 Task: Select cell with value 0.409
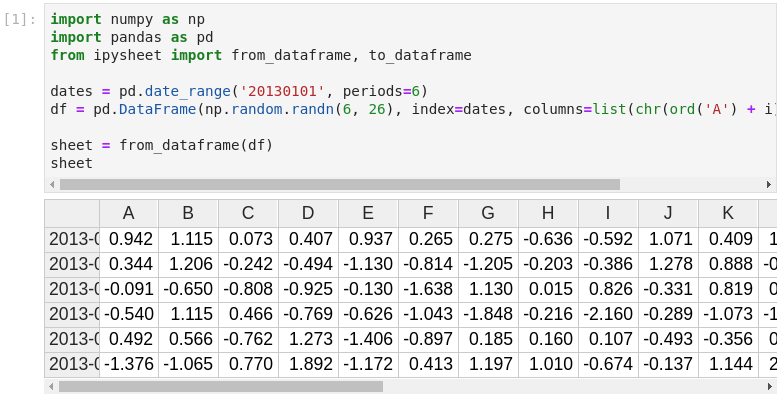728,239
